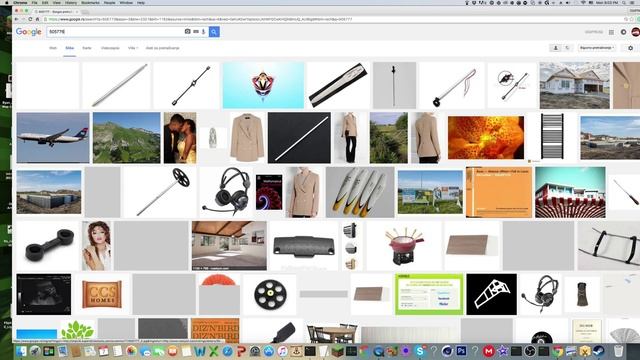Screen dimensions: 640x360
Task: Open the File menu in menu bar
Action: (35, 2)
